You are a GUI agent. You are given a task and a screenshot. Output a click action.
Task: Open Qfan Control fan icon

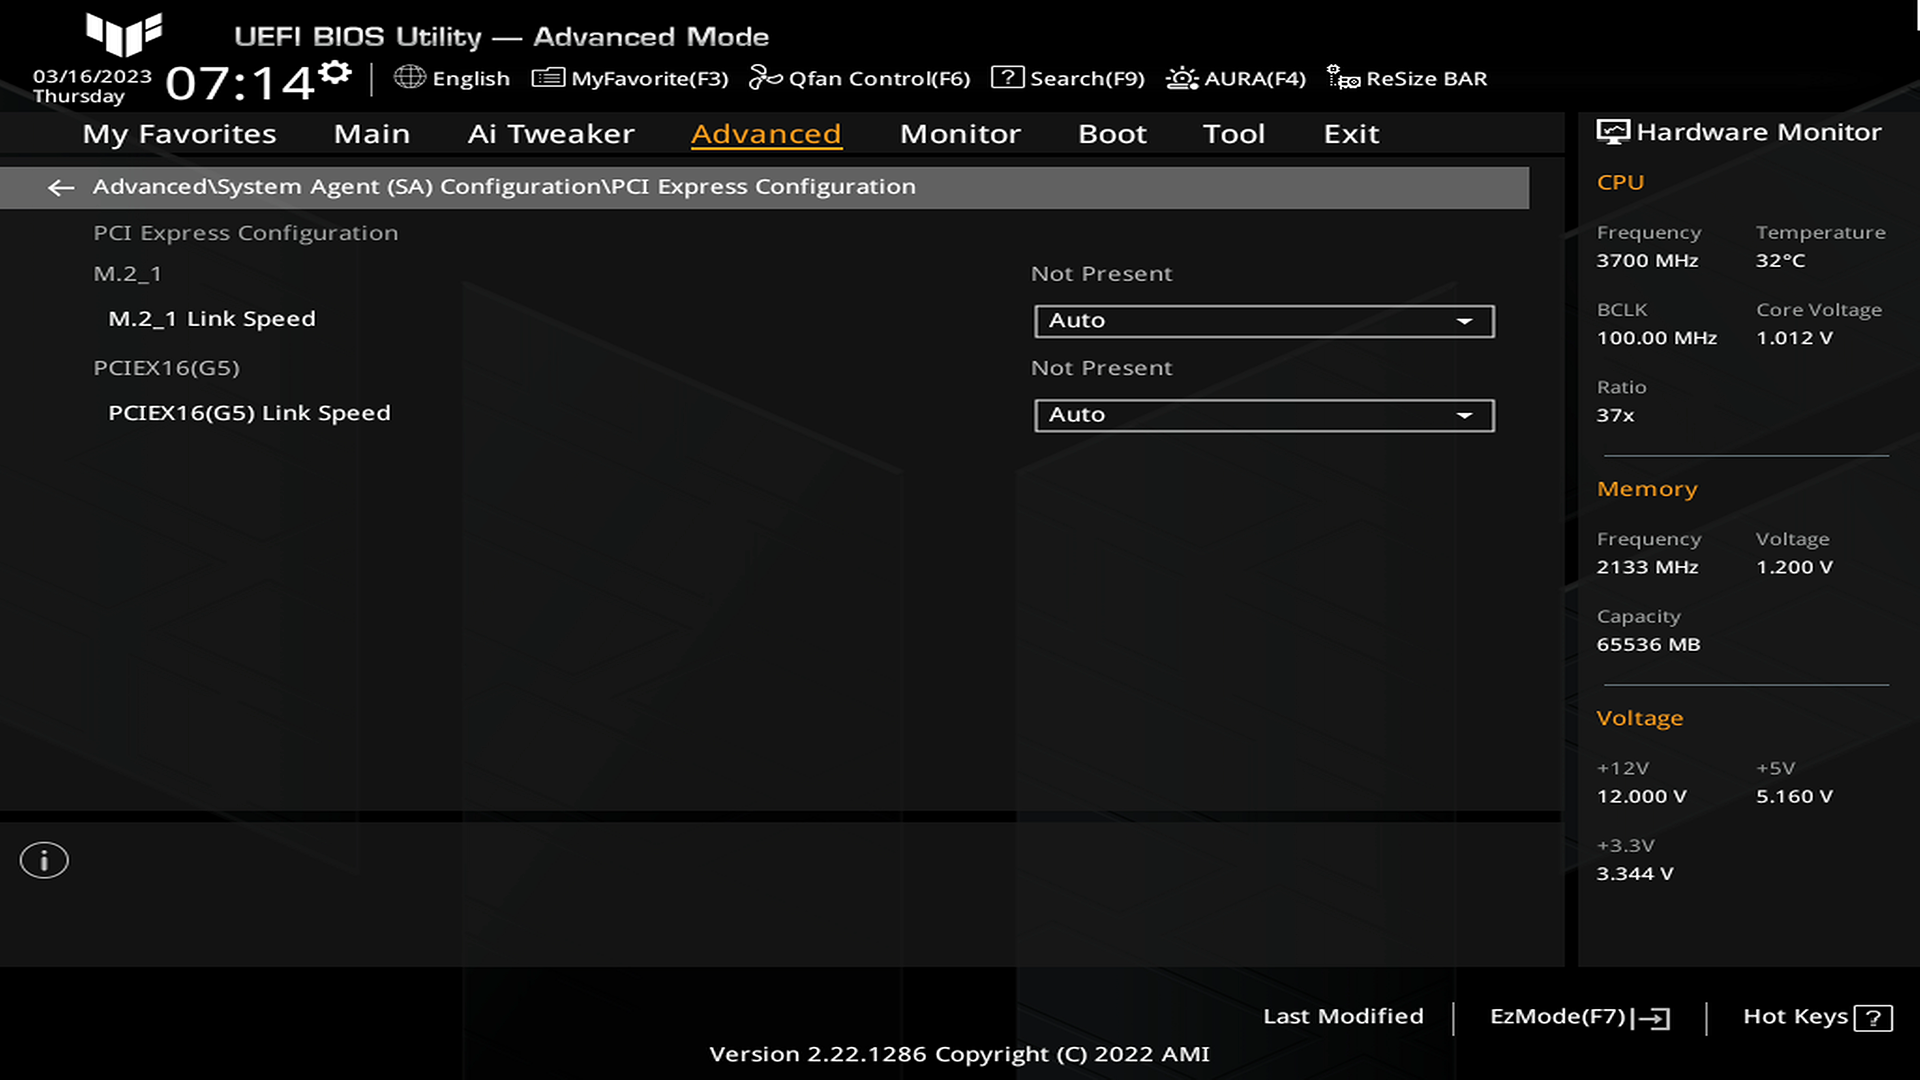point(765,78)
